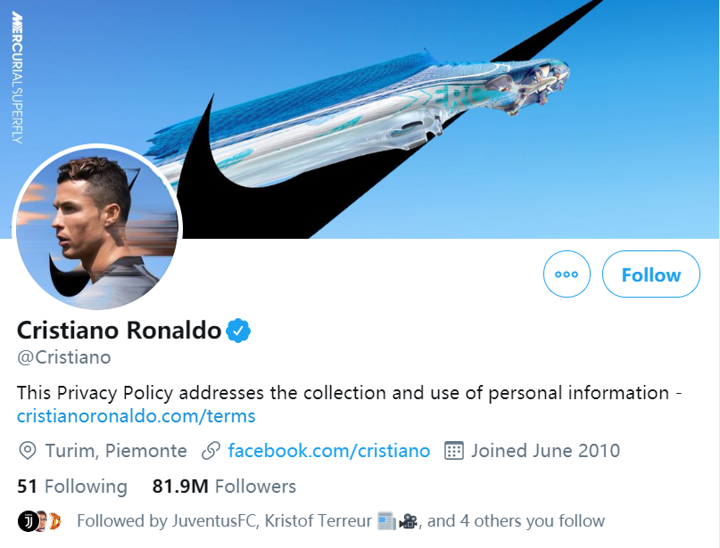This screenshot has height=548, width=720.
Task: Click the calendar icon beside Joined
Action: coord(453,451)
